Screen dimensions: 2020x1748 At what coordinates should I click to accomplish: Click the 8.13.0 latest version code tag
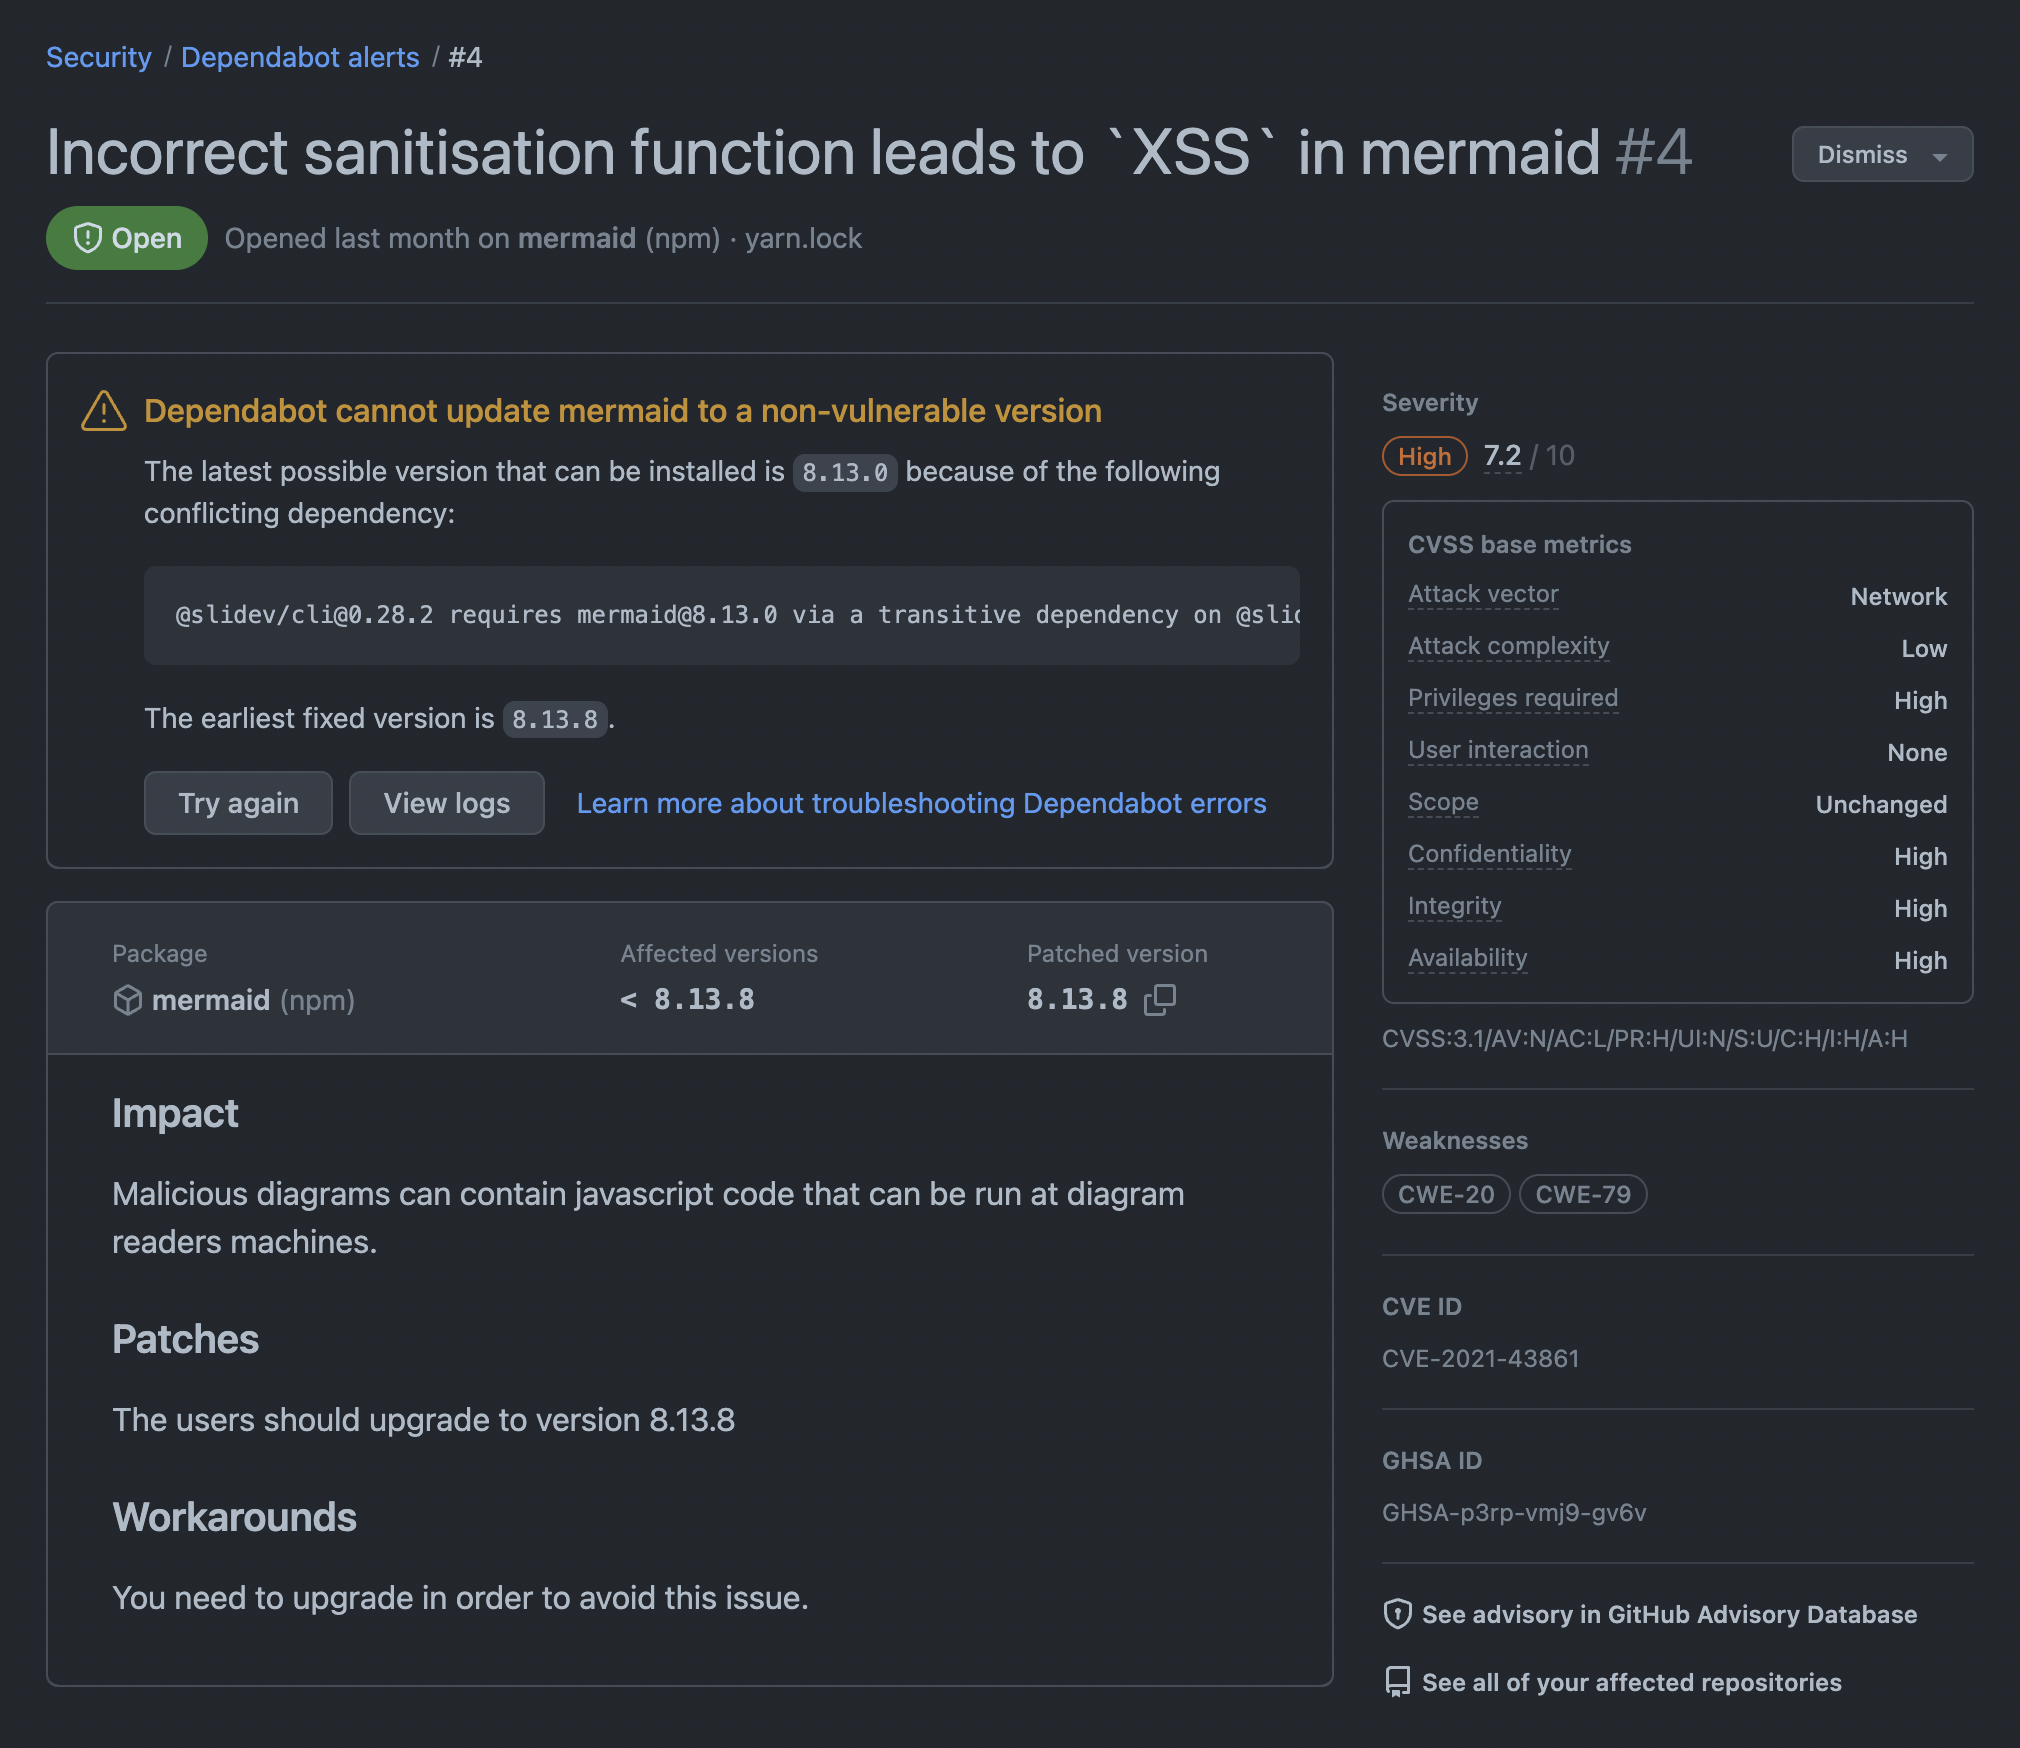(x=845, y=472)
